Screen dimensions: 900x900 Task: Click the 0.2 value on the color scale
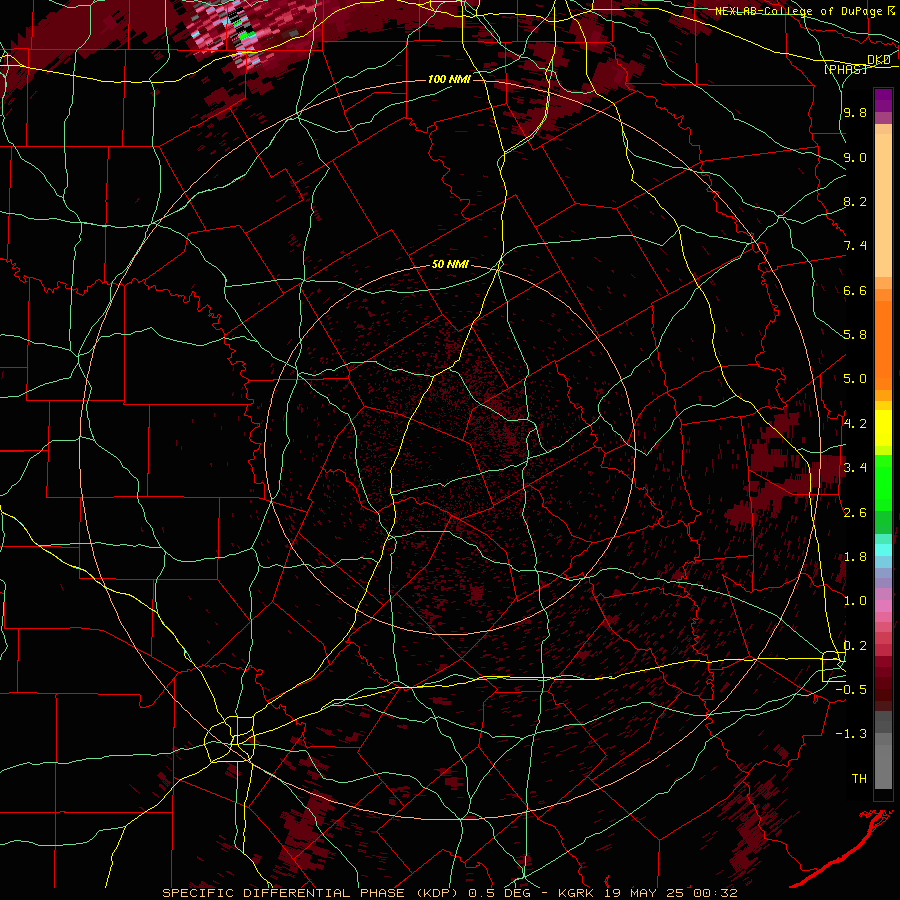tap(855, 646)
